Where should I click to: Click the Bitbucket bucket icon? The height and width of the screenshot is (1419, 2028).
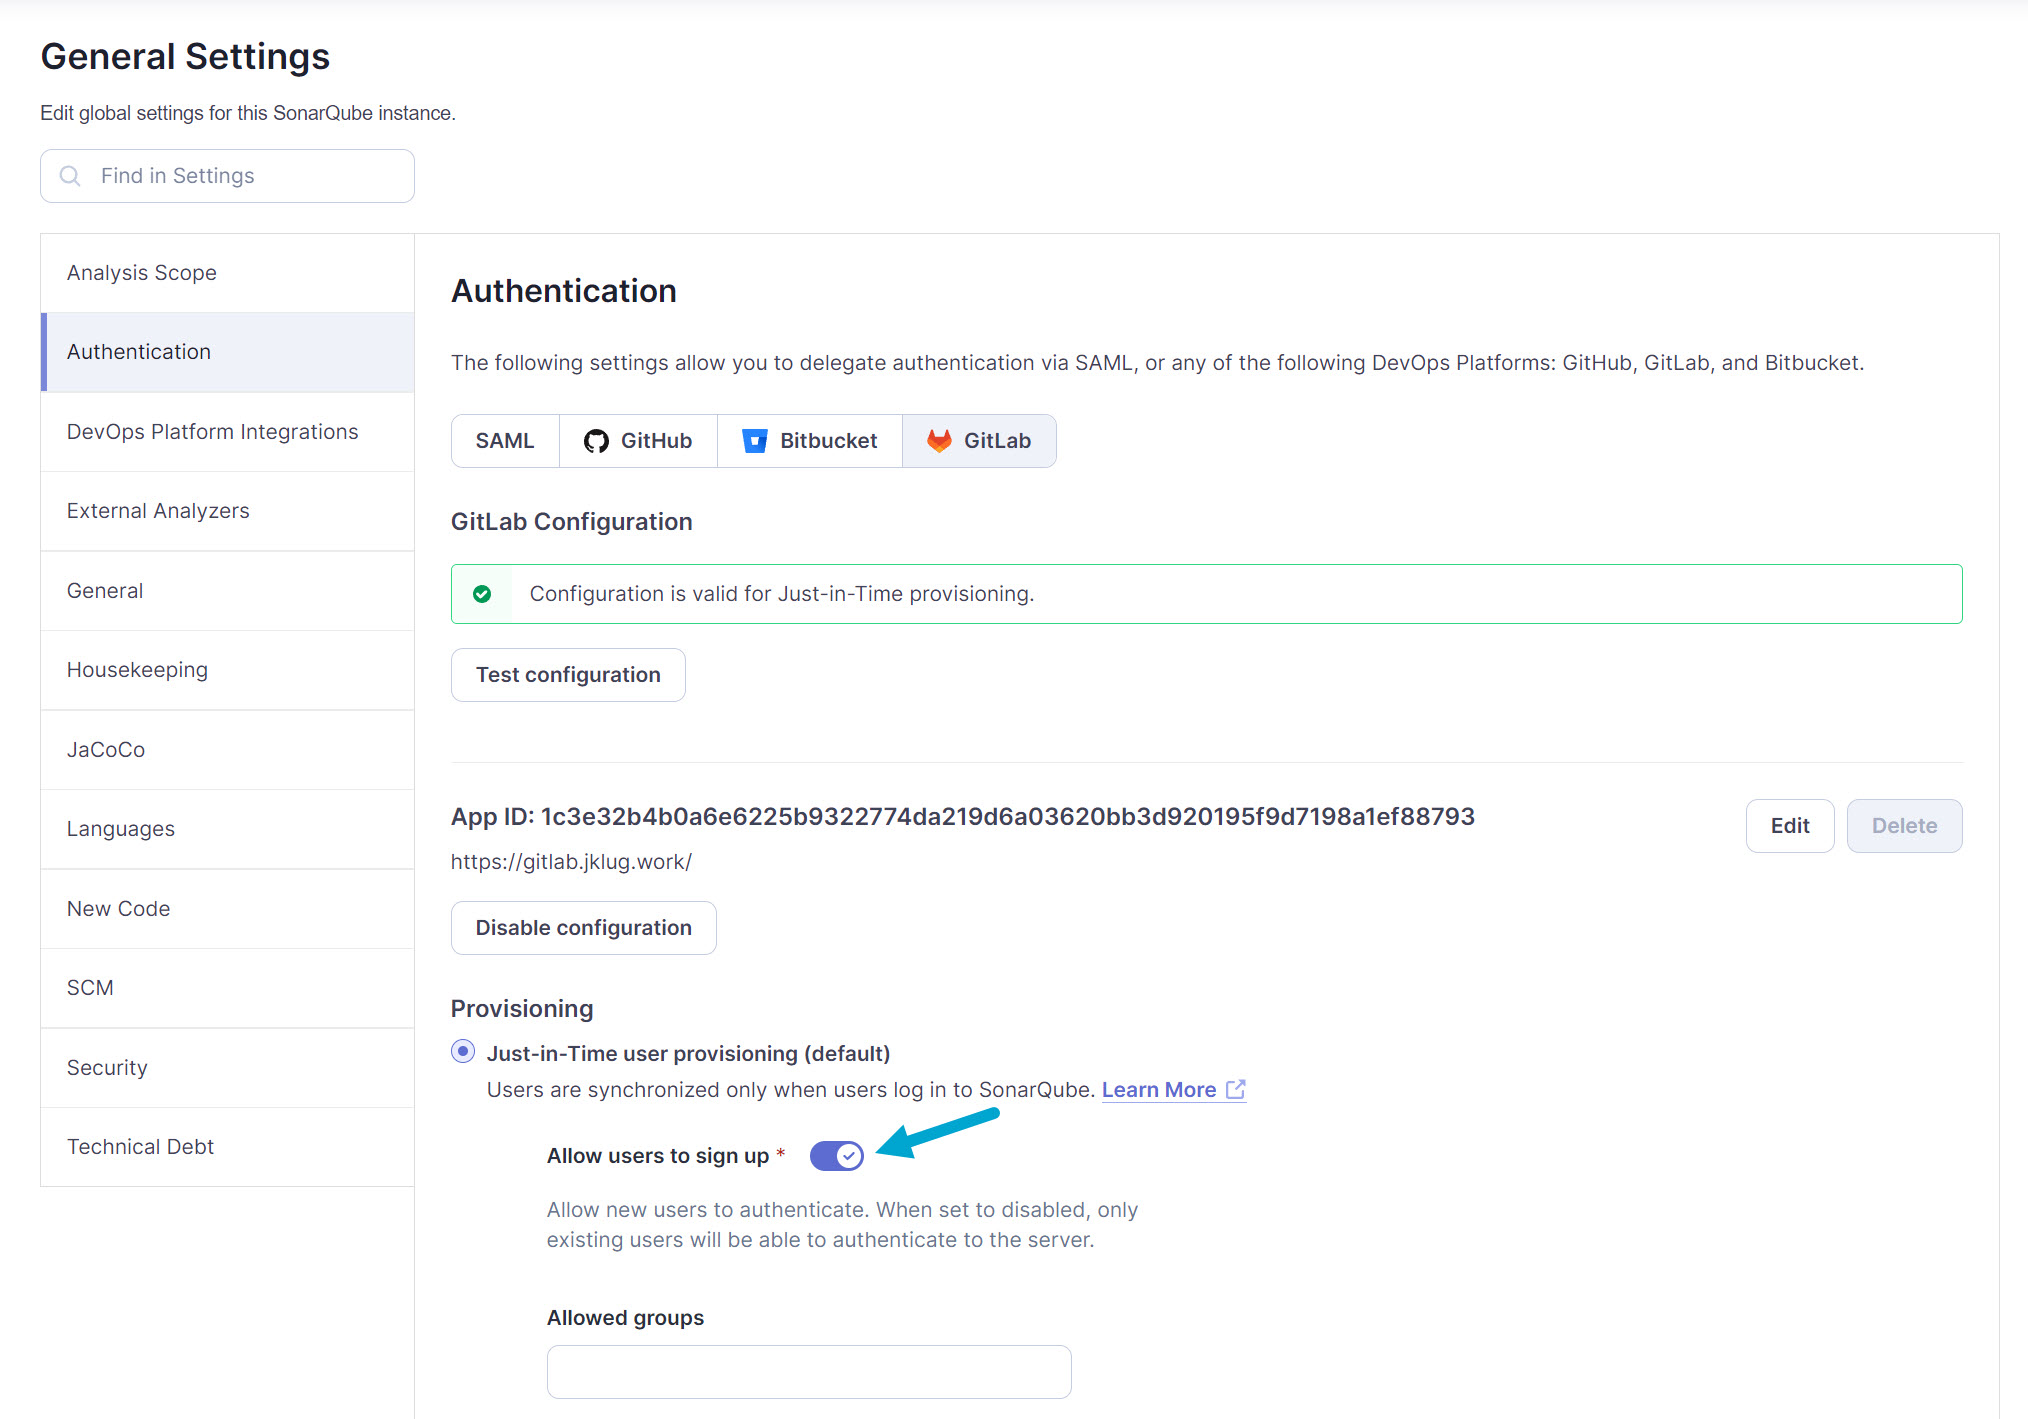[x=753, y=440]
